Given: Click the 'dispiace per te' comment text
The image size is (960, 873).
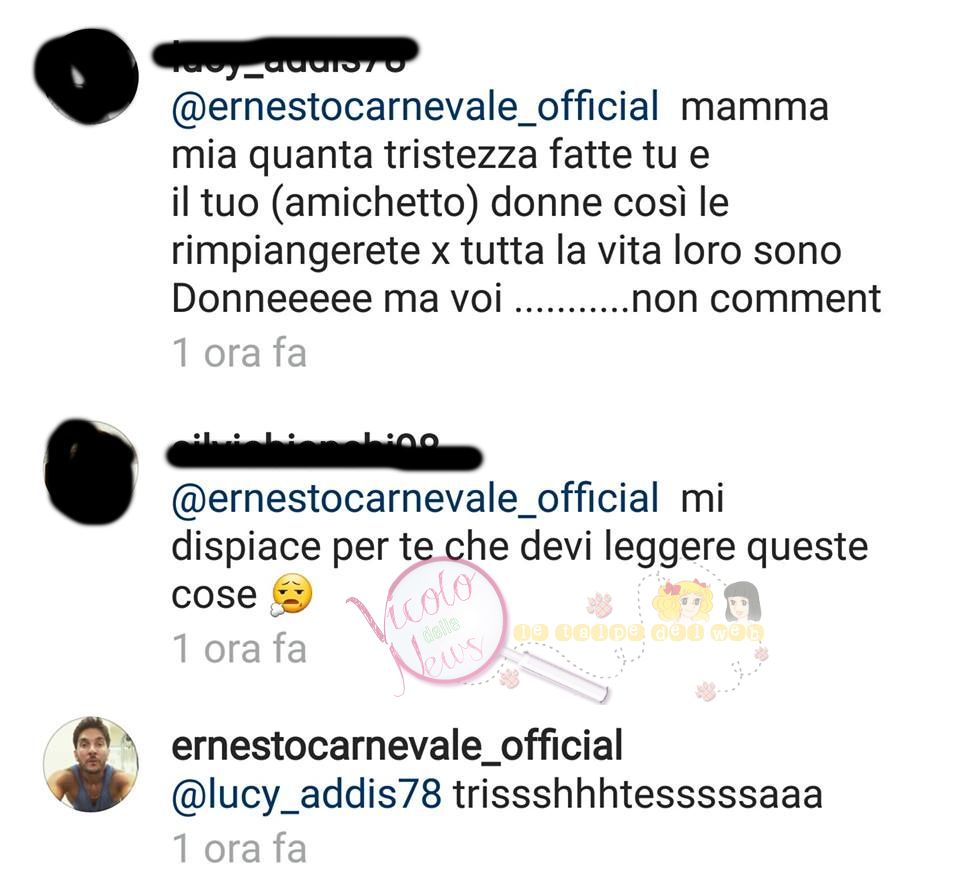Looking at the screenshot, I should (520, 546).
